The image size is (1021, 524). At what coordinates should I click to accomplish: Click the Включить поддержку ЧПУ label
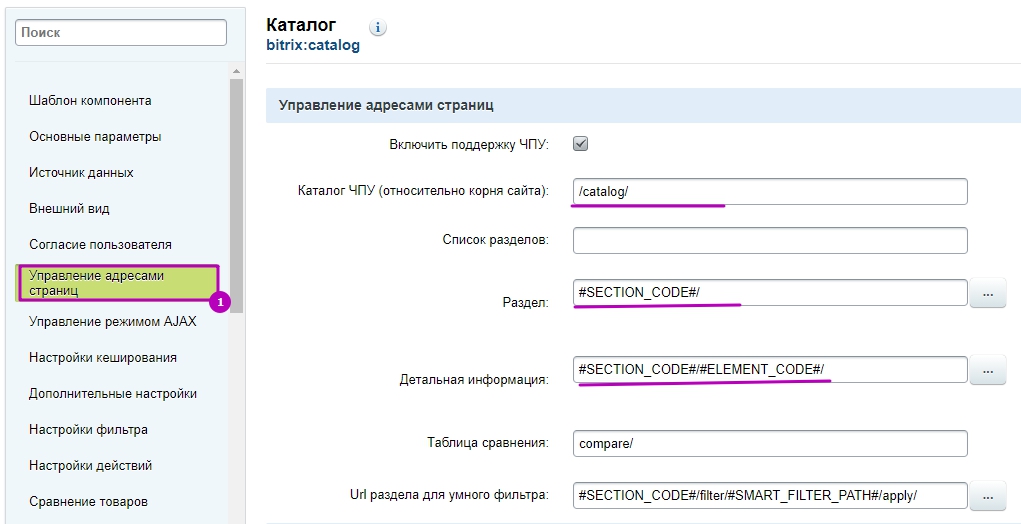click(x=469, y=145)
